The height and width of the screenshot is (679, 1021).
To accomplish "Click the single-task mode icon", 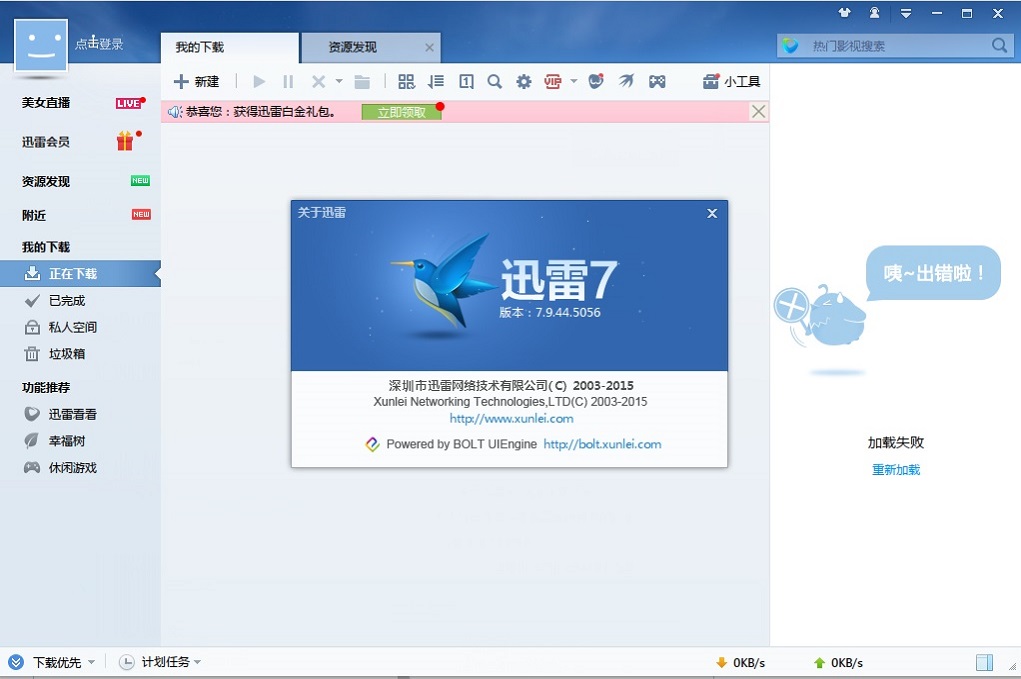I will click(x=466, y=81).
